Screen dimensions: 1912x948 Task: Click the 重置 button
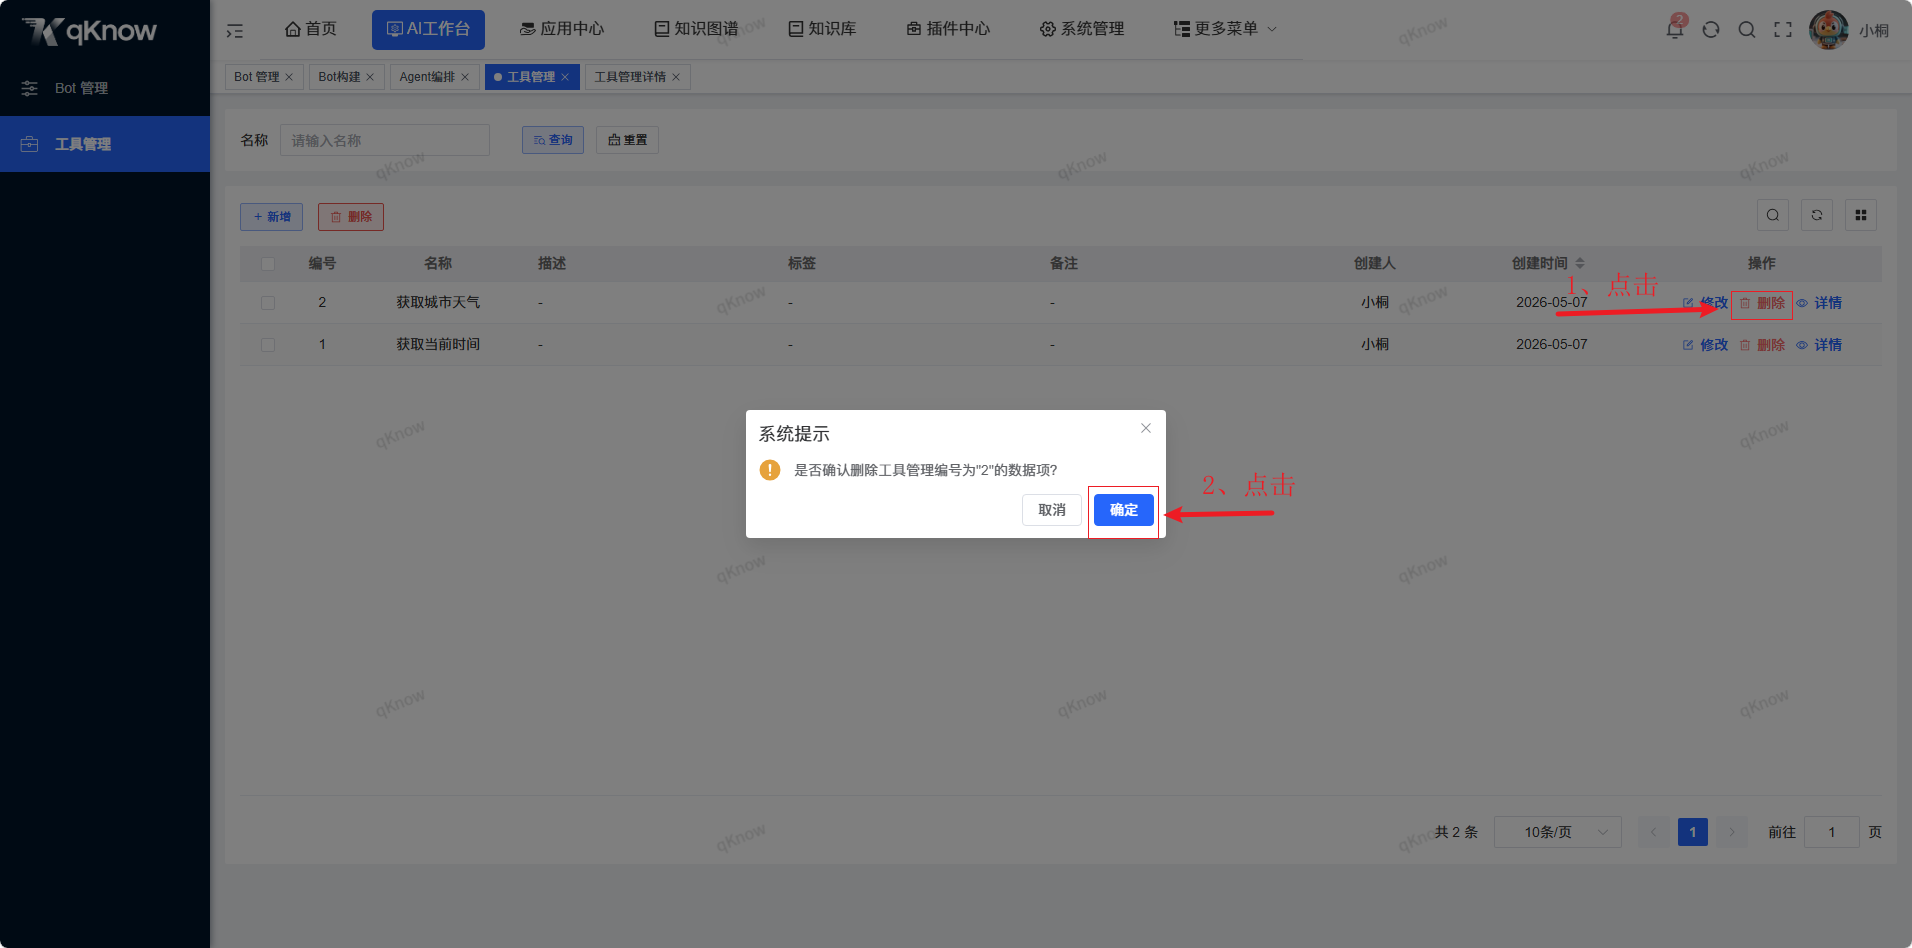pos(627,140)
